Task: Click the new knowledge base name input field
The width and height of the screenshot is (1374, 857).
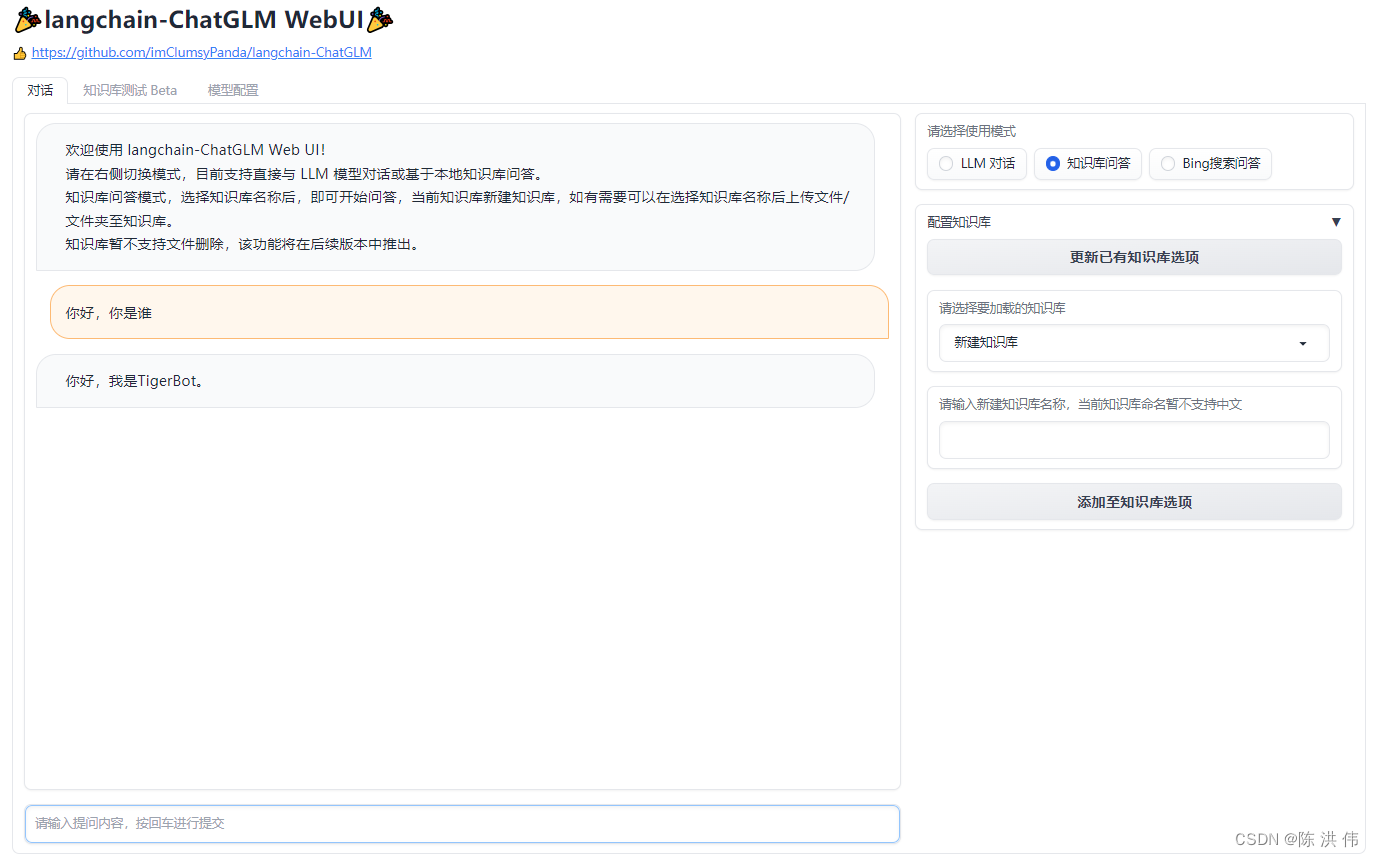Action: [1134, 440]
